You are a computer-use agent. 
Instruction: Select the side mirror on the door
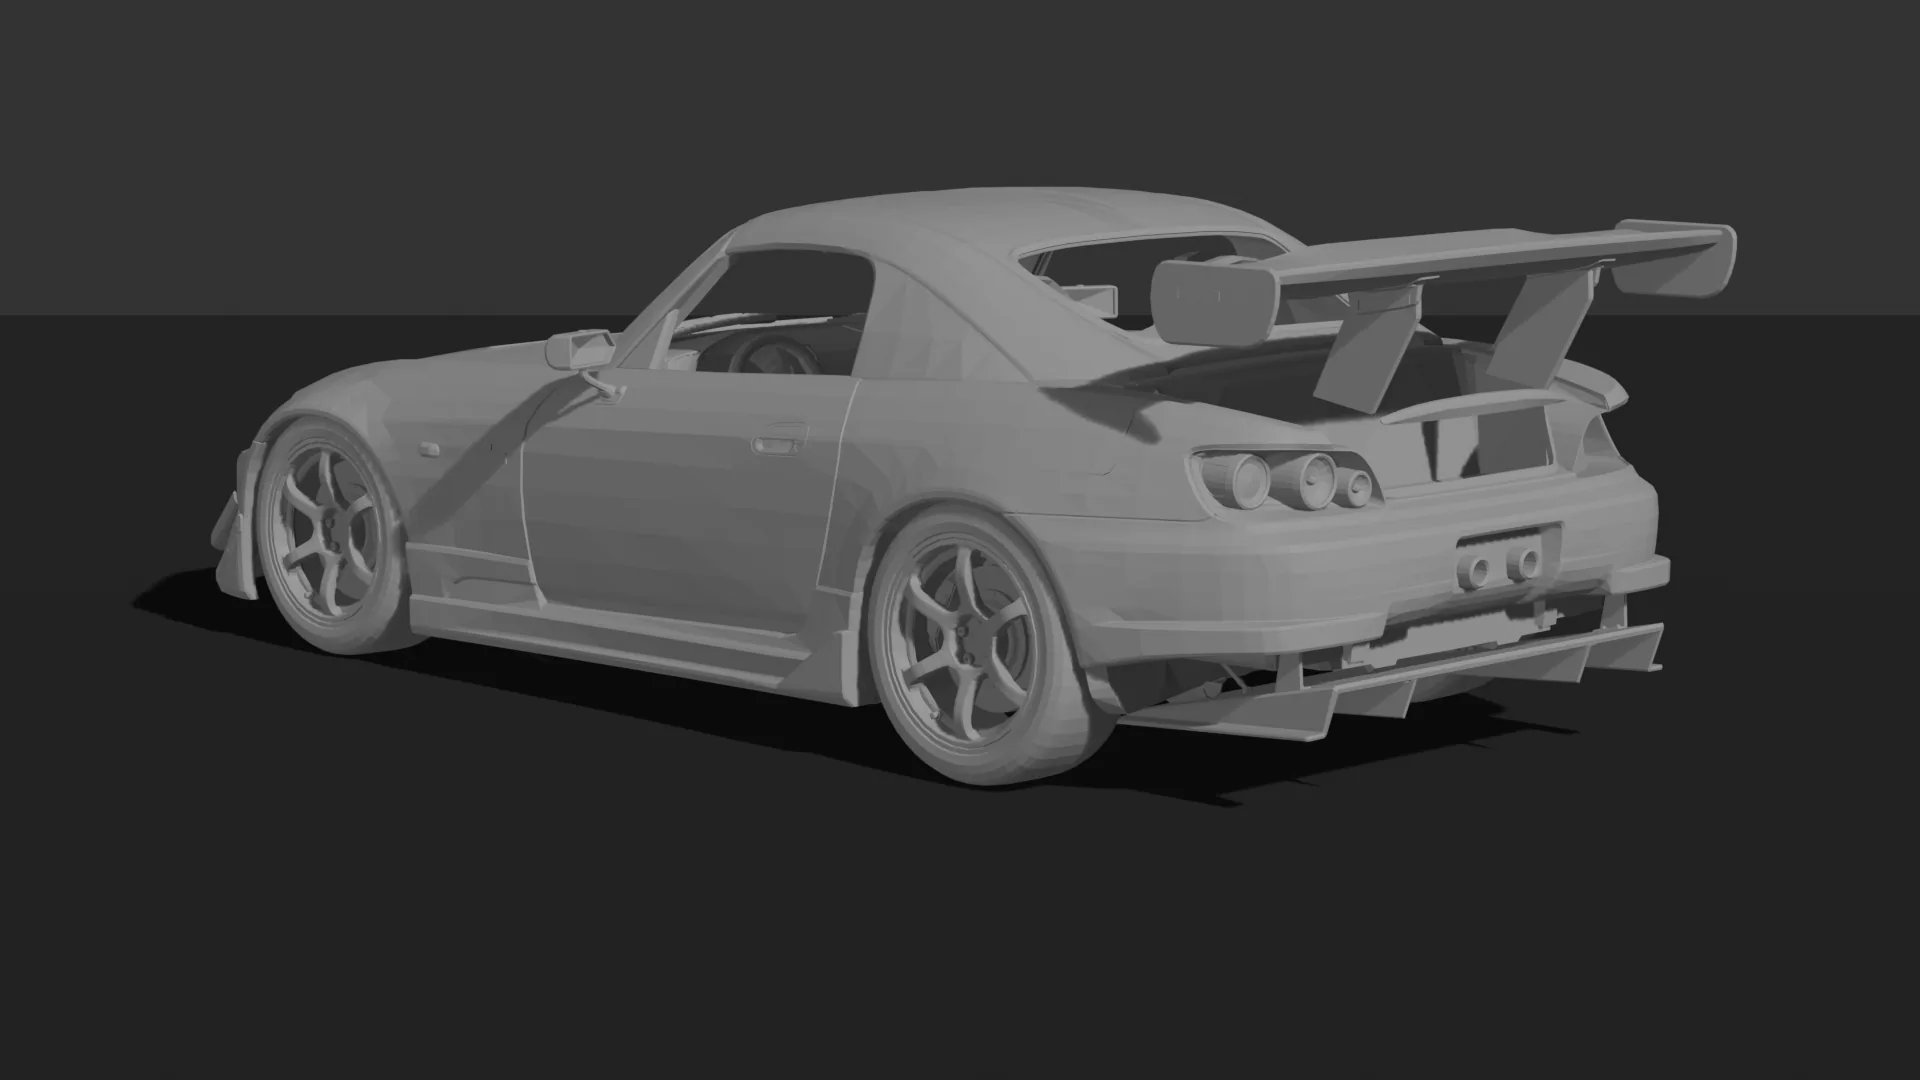coord(582,351)
